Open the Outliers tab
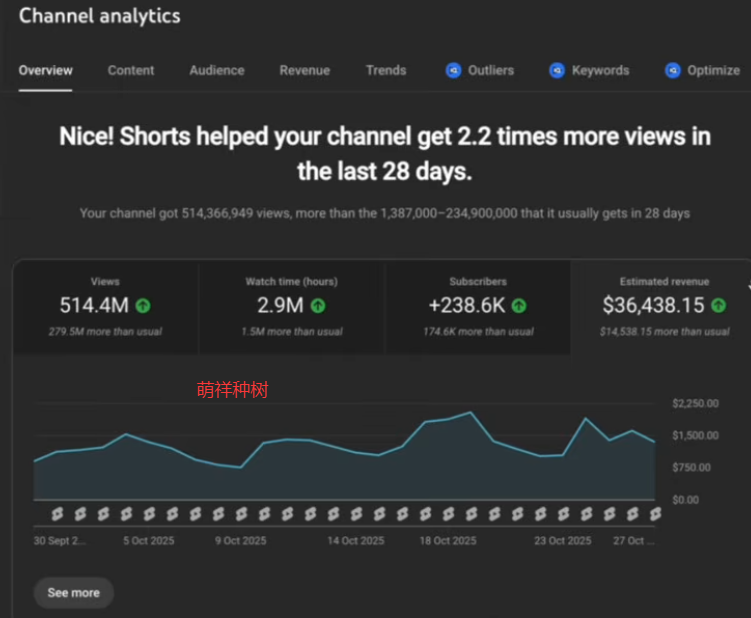The image size is (751, 618). (491, 70)
